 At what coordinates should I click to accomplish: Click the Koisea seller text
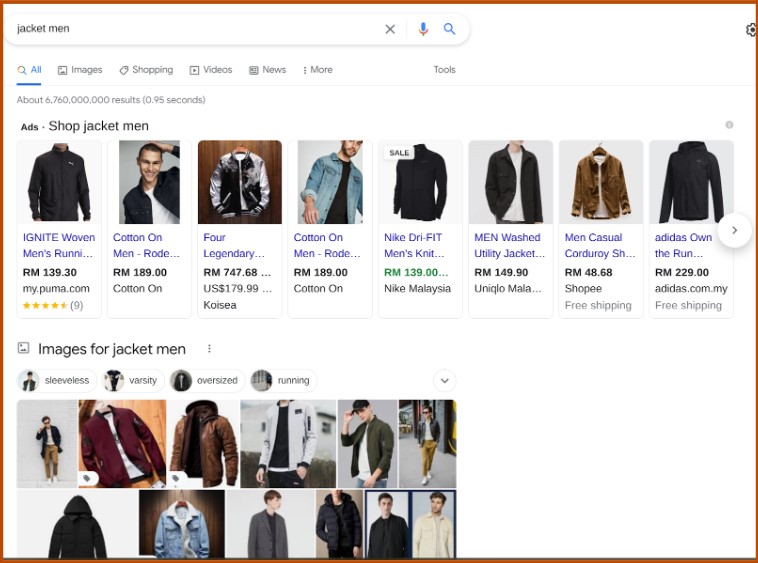pyautogui.click(x=220, y=305)
